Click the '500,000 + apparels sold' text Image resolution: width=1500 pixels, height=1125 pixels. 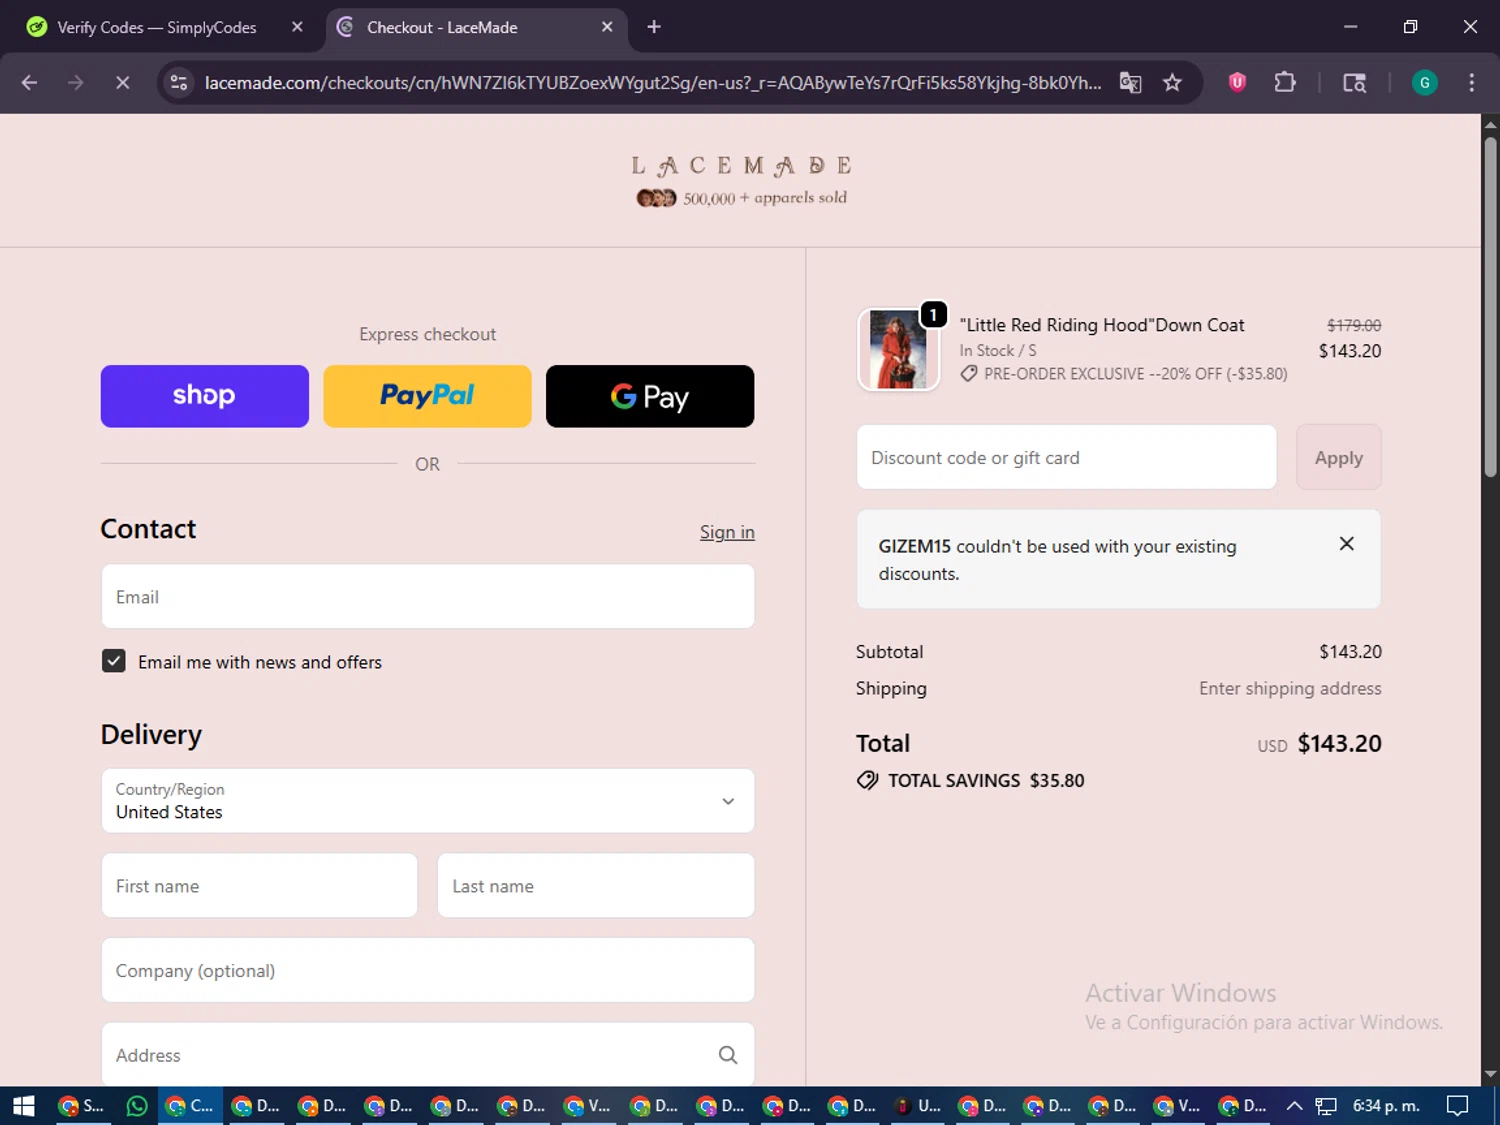pyautogui.click(x=765, y=198)
